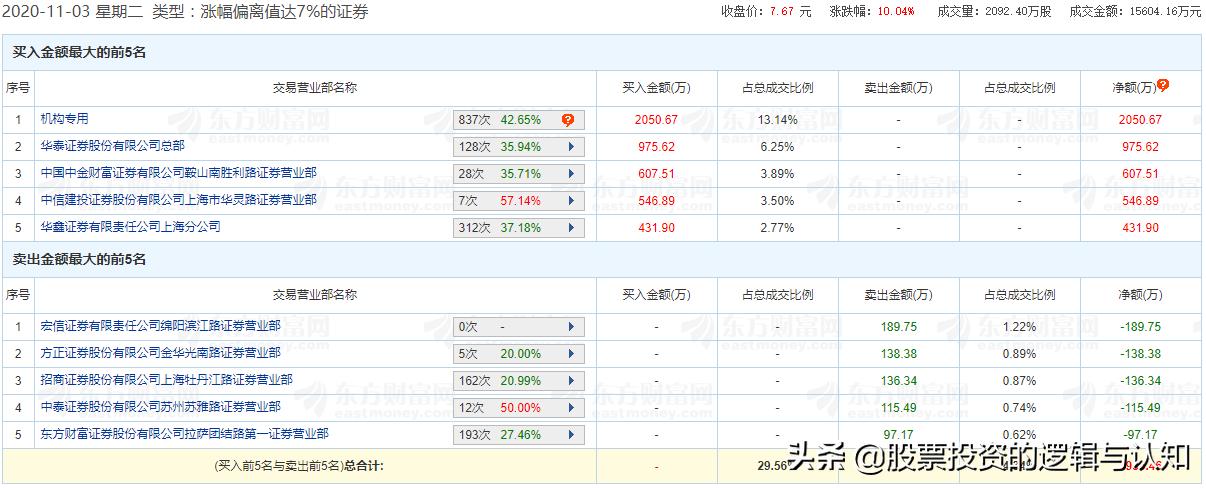Click the -115.49 net amount cell
1206x488 pixels.
click(1140, 408)
